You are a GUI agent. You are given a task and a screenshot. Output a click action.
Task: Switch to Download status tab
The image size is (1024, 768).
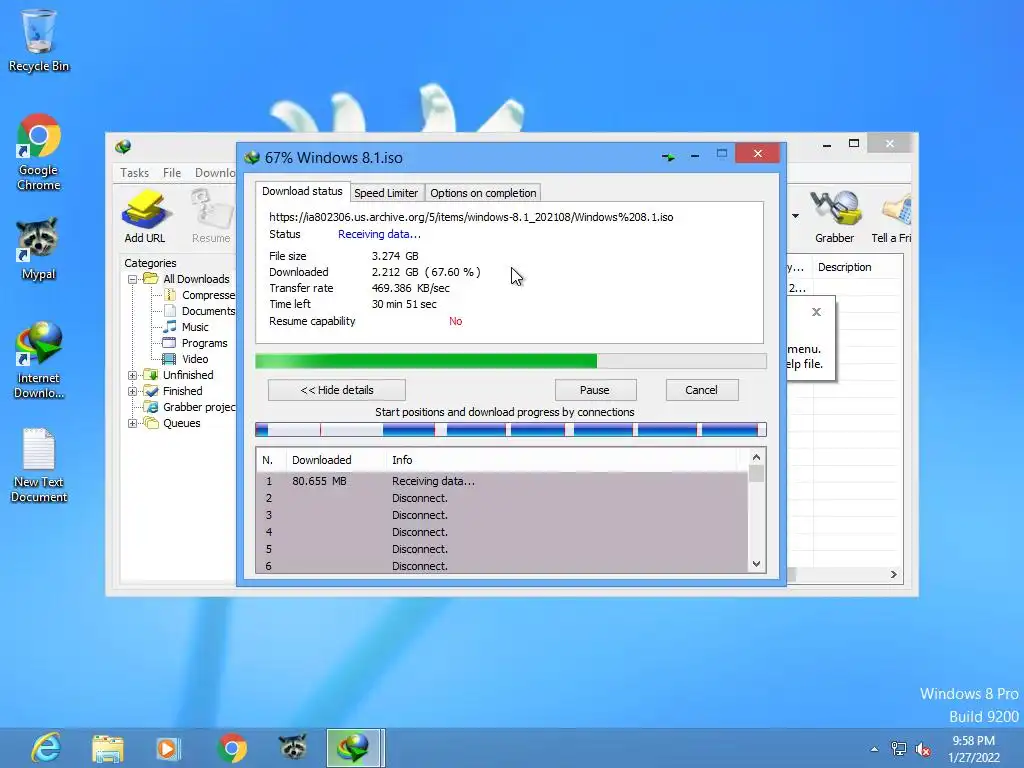coord(302,191)
